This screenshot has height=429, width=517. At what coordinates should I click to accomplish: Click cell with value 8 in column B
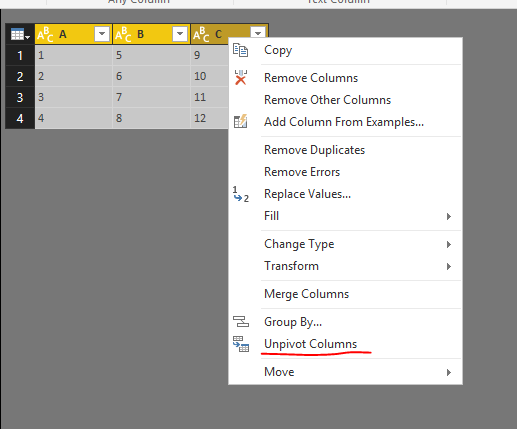[x=152, y=118]
